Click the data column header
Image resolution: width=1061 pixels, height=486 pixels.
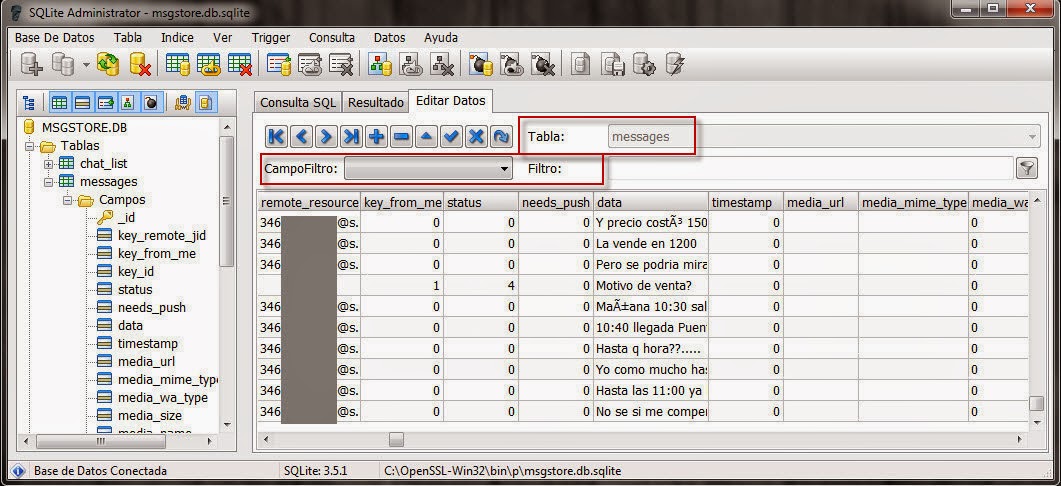tap(651, 202)
